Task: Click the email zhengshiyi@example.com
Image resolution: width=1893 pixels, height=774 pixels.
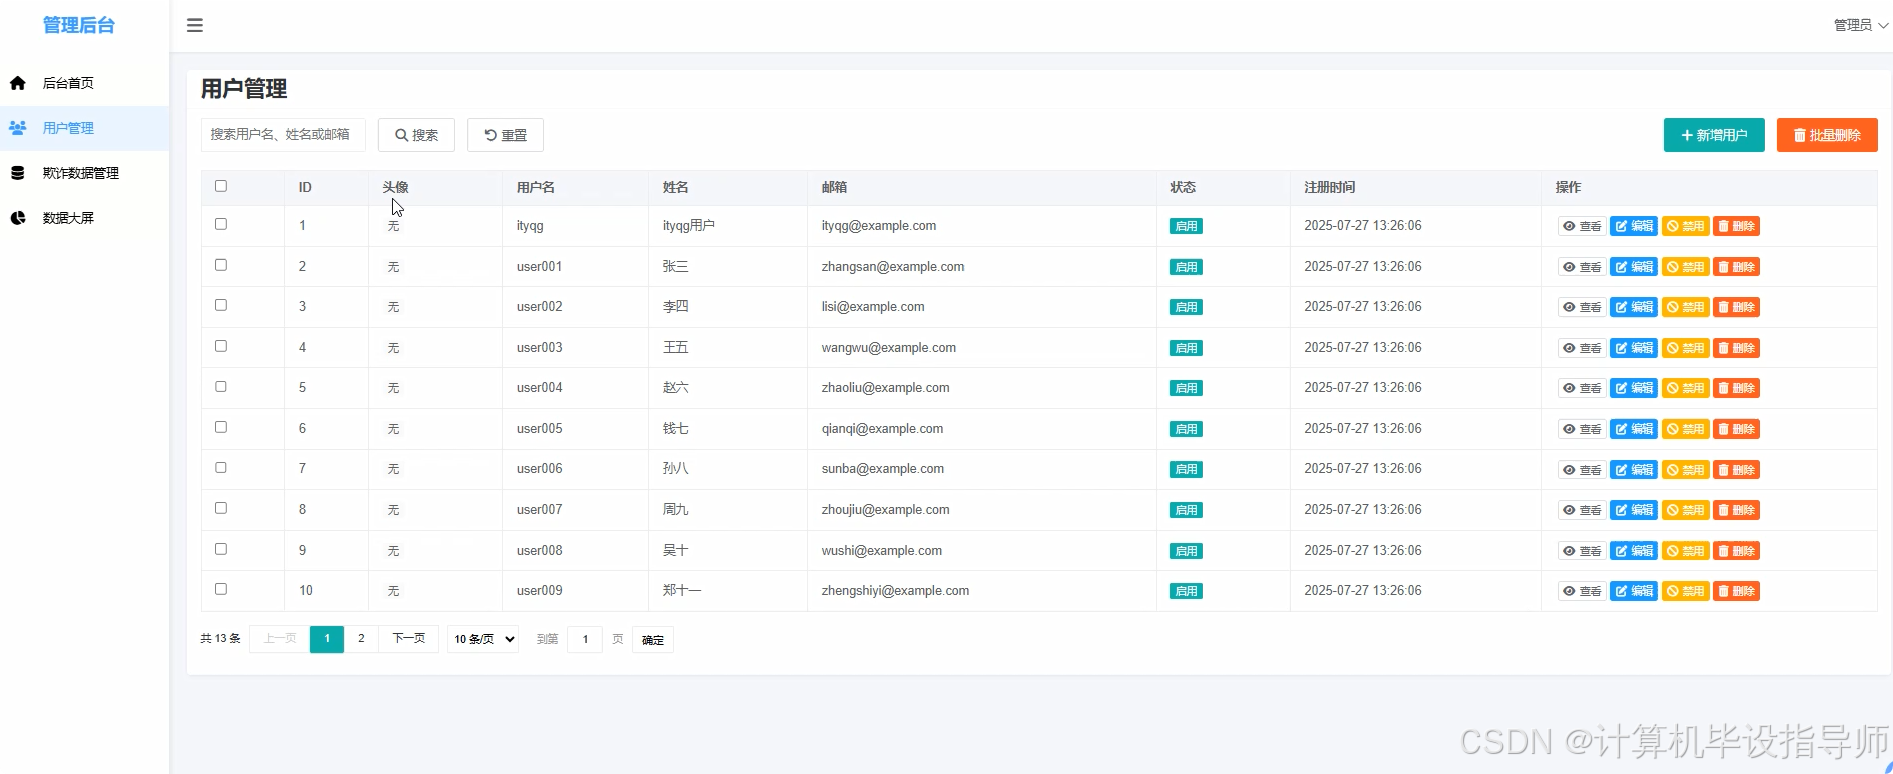Action: pos(895,591)
